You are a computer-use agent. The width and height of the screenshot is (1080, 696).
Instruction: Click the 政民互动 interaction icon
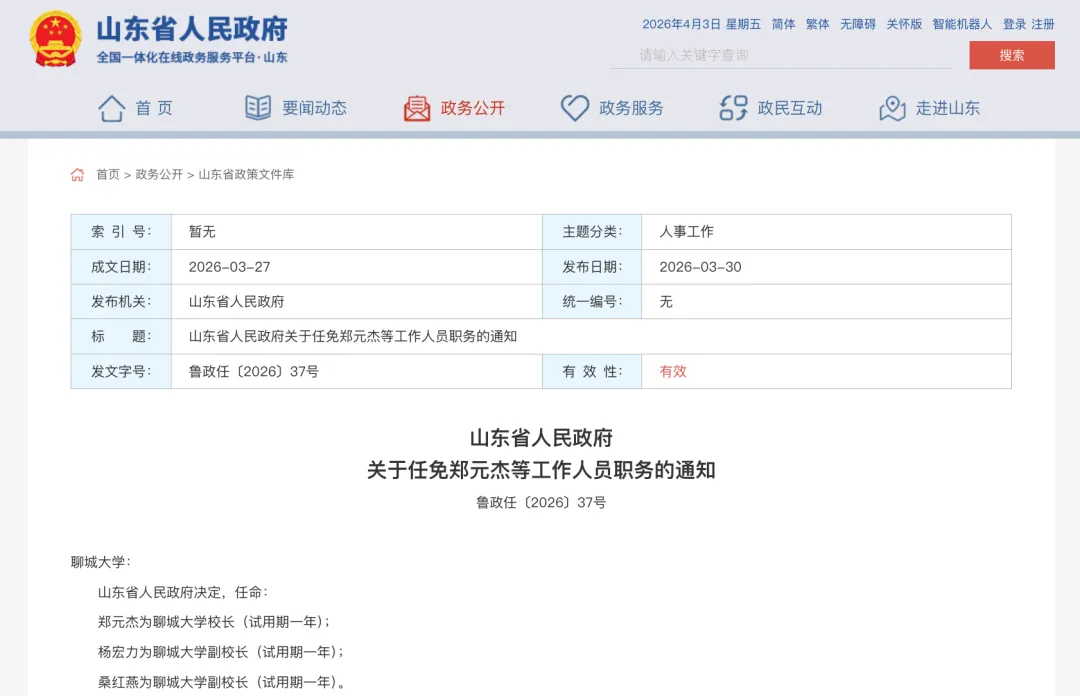tap(733, 108)
